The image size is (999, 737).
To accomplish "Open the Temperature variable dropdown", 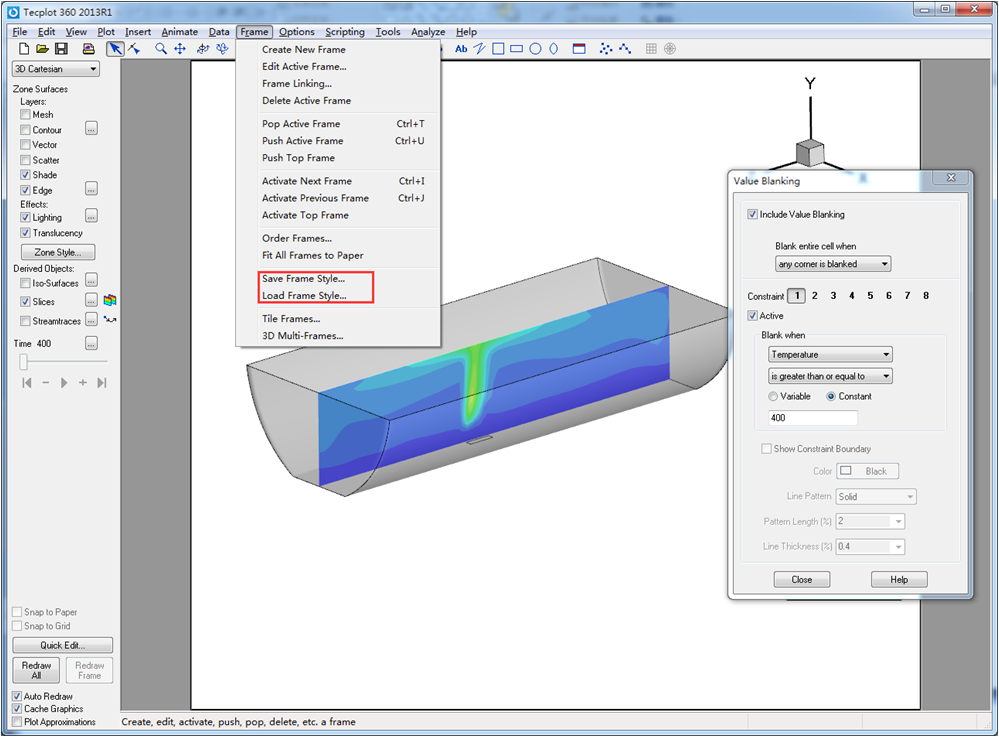I will pos(830,354).
